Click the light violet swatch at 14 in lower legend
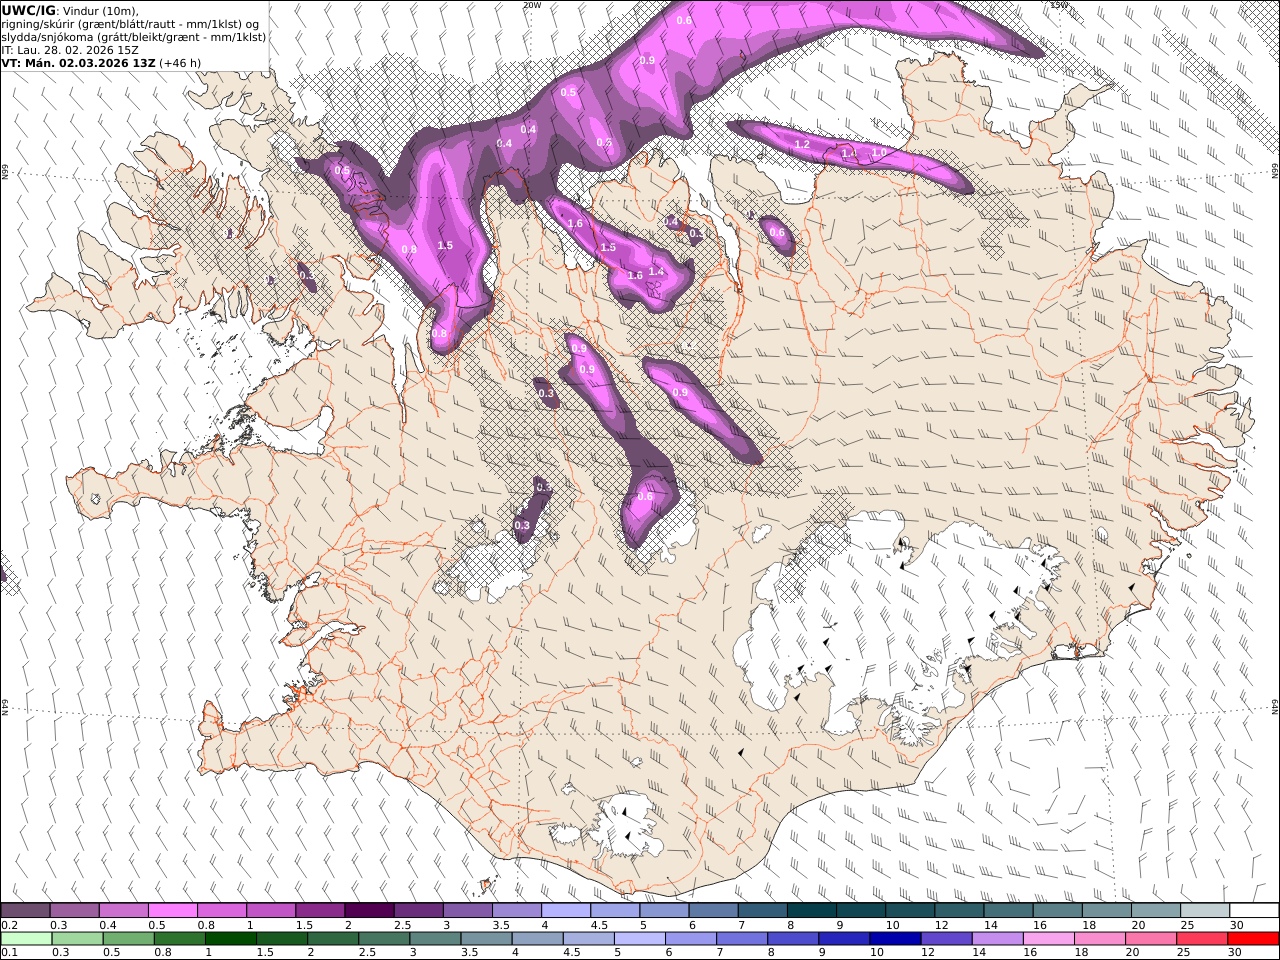The image size is (1280, 960). [996, 938]
